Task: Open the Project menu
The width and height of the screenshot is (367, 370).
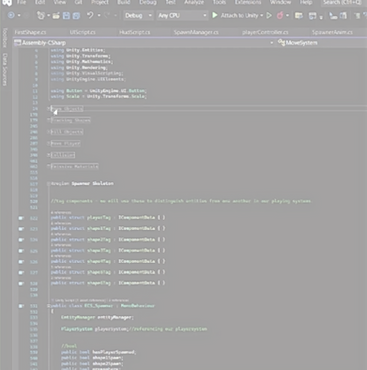Action: (100, 2)
